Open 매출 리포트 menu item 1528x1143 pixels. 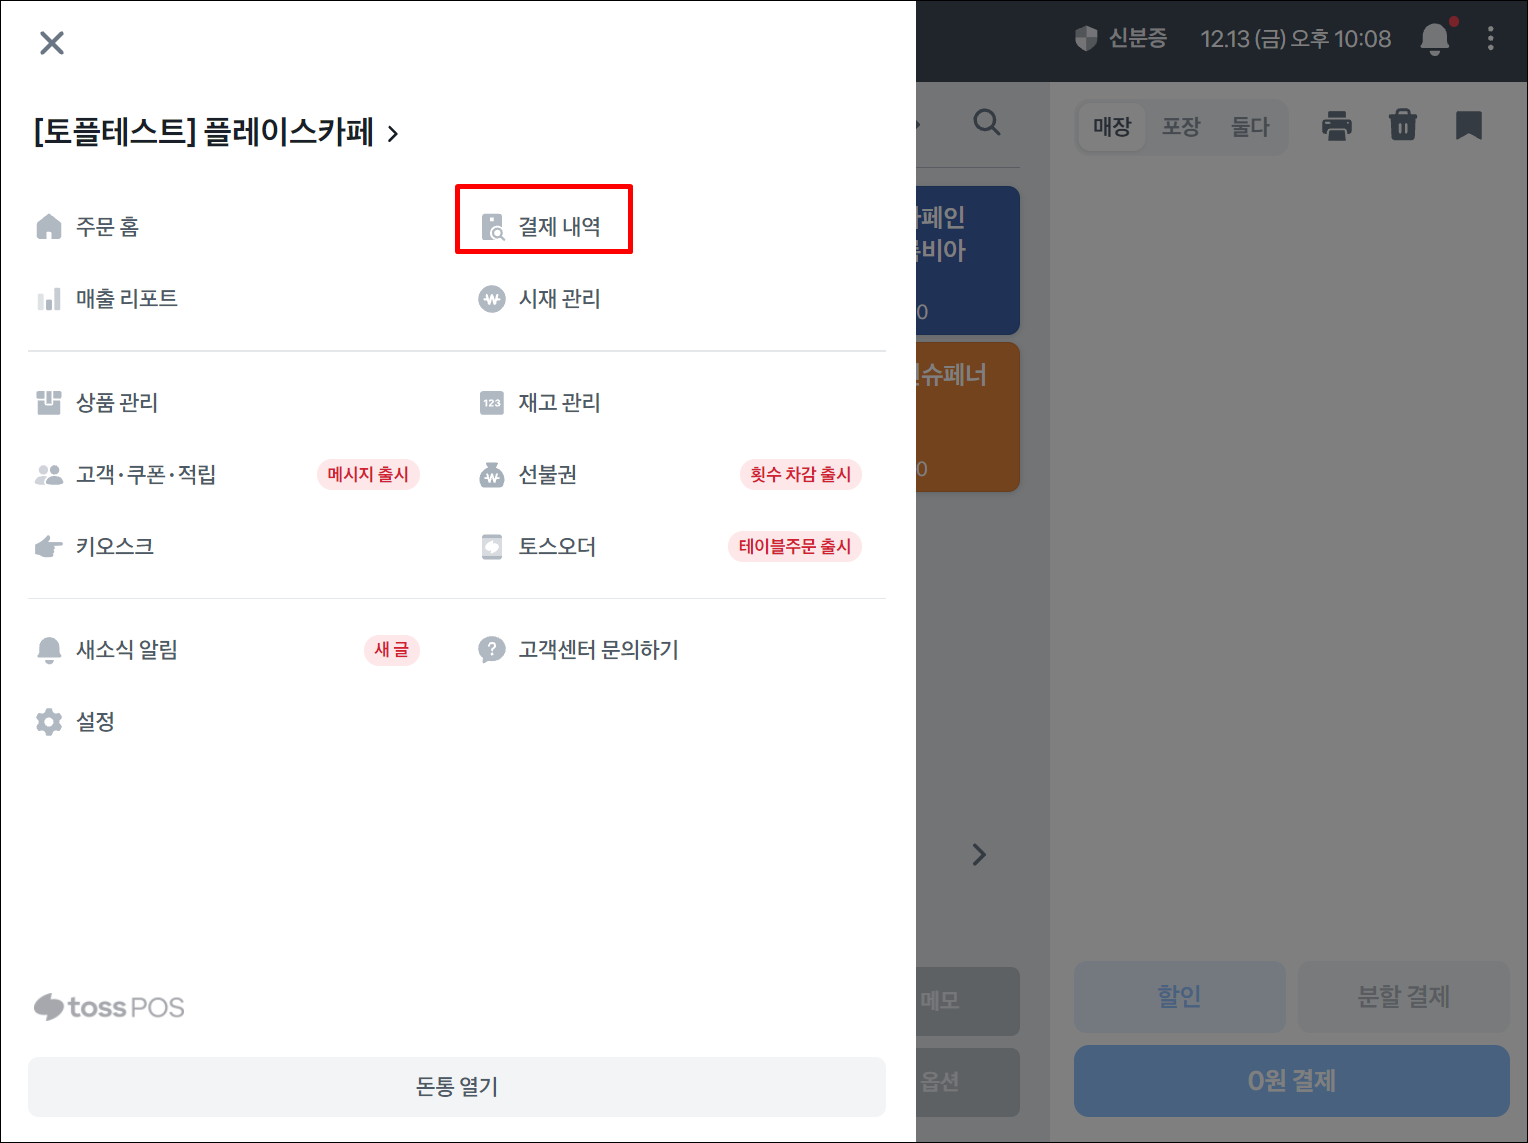coord(126,299)
